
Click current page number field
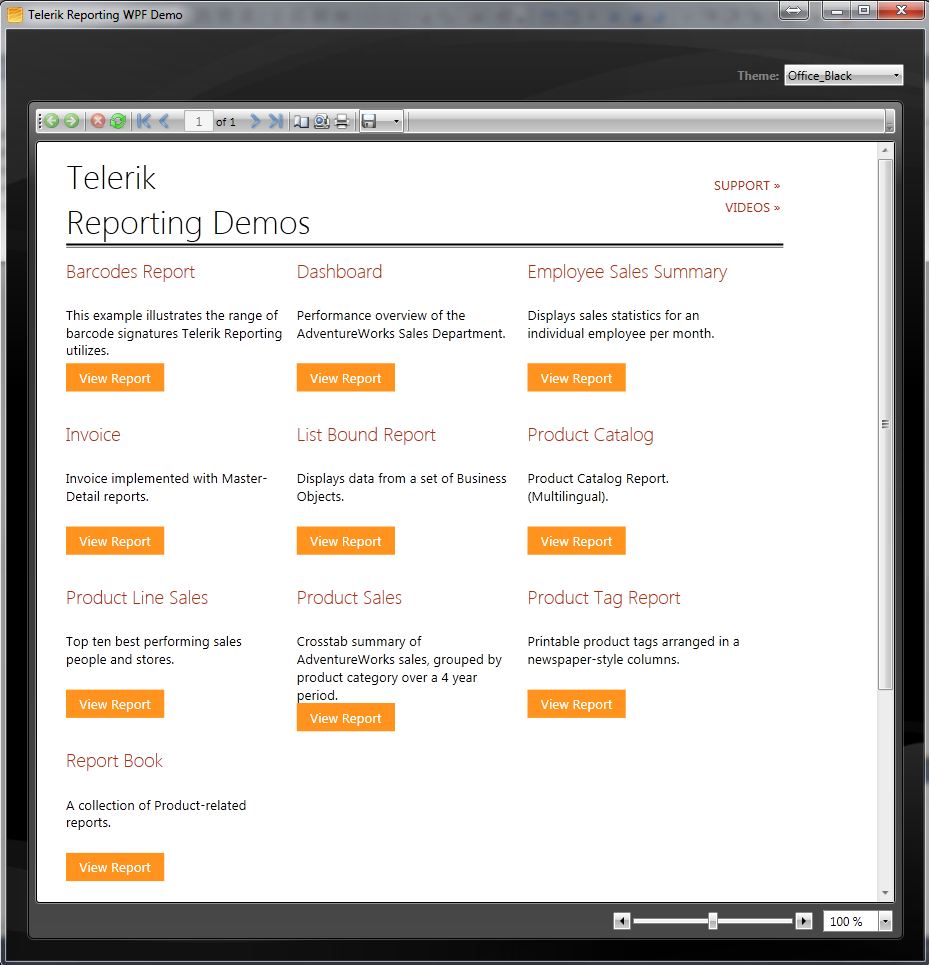point(199,122)
